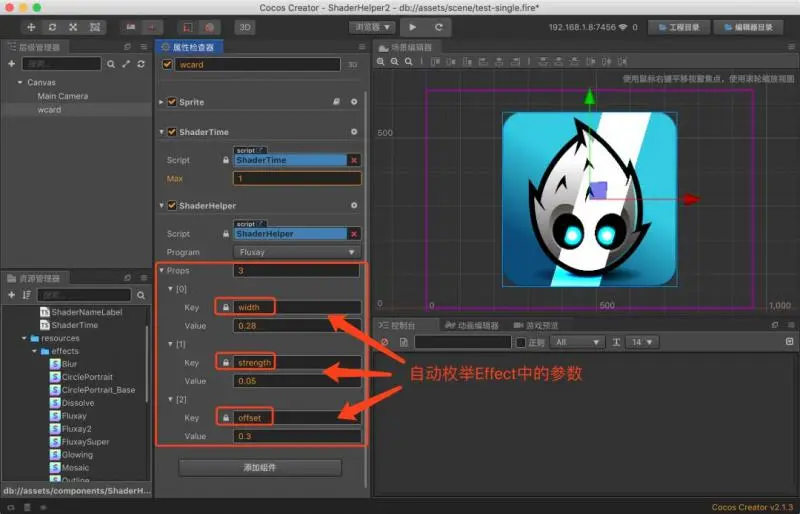Collapse the Canvas node in the hierarchy
The height and width of the screenshot is (514, 800).
20,82
